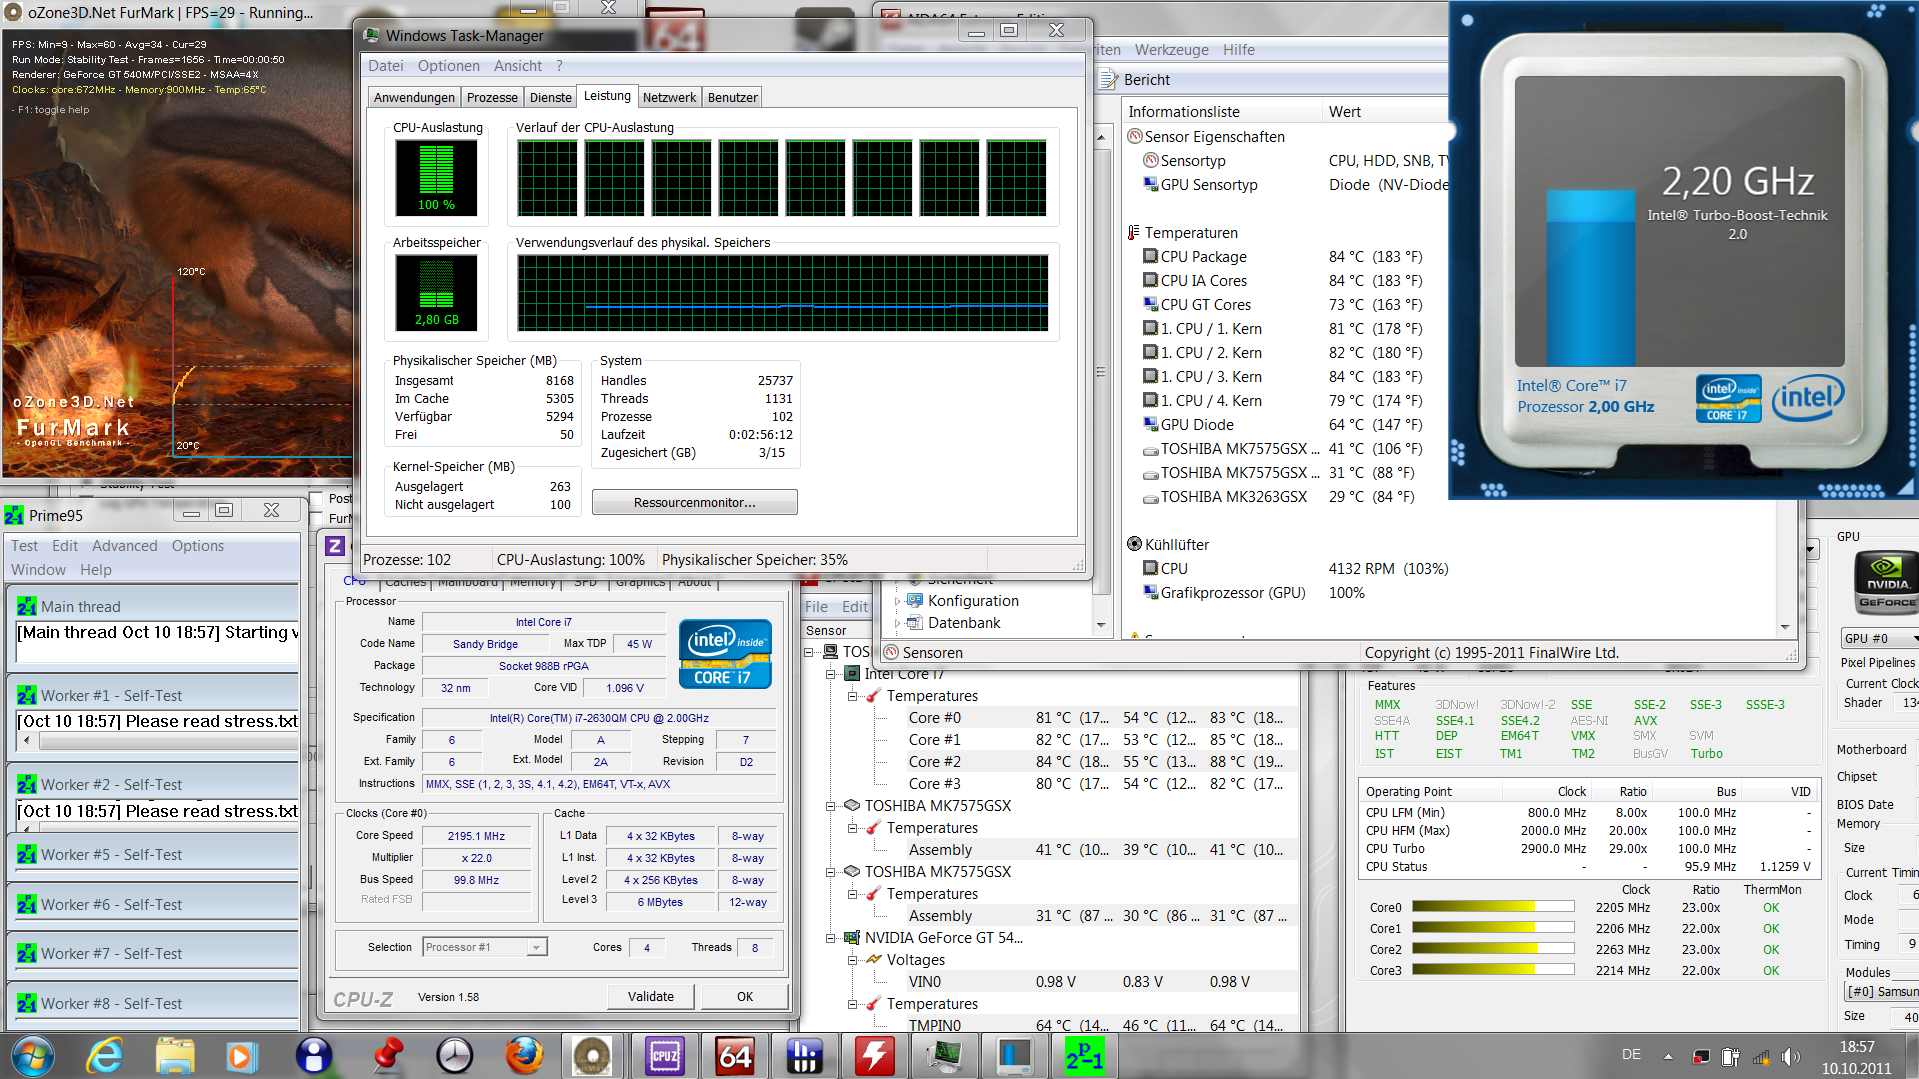Open CPU-Z processor Selection dropdown

[x=537, y=947]
